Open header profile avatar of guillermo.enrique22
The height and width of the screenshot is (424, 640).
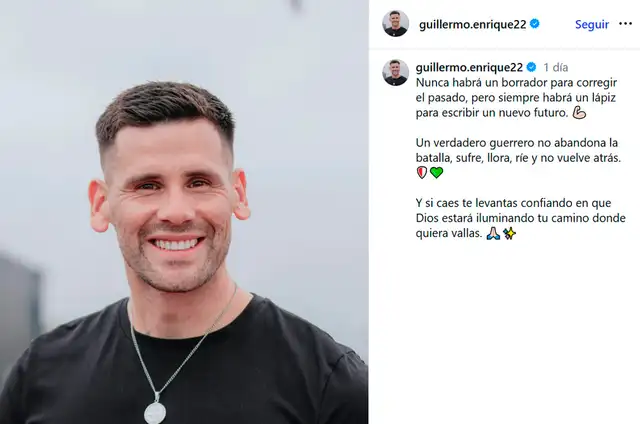tap(395, 24)
